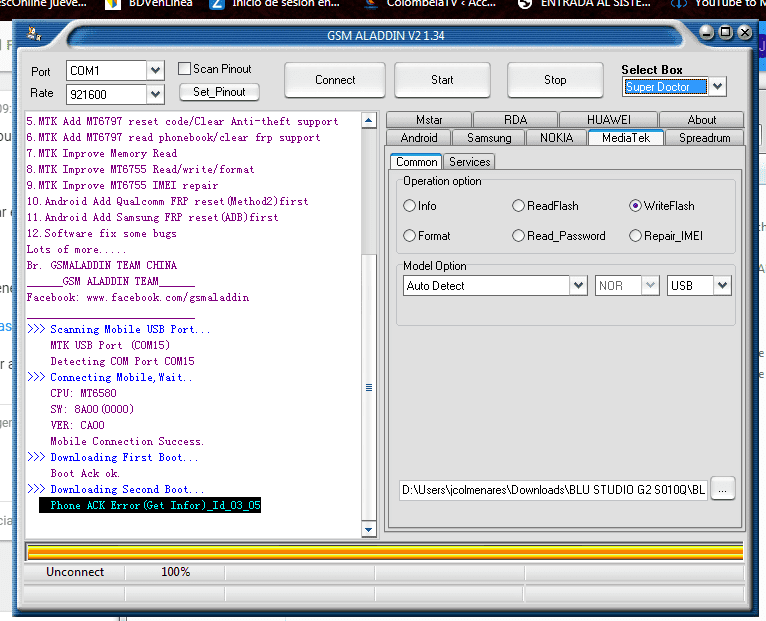Image resolution: width=766 pixels, height=621 pixels.
Task: Click the Set_Pinout button
Action: (219, 92)
